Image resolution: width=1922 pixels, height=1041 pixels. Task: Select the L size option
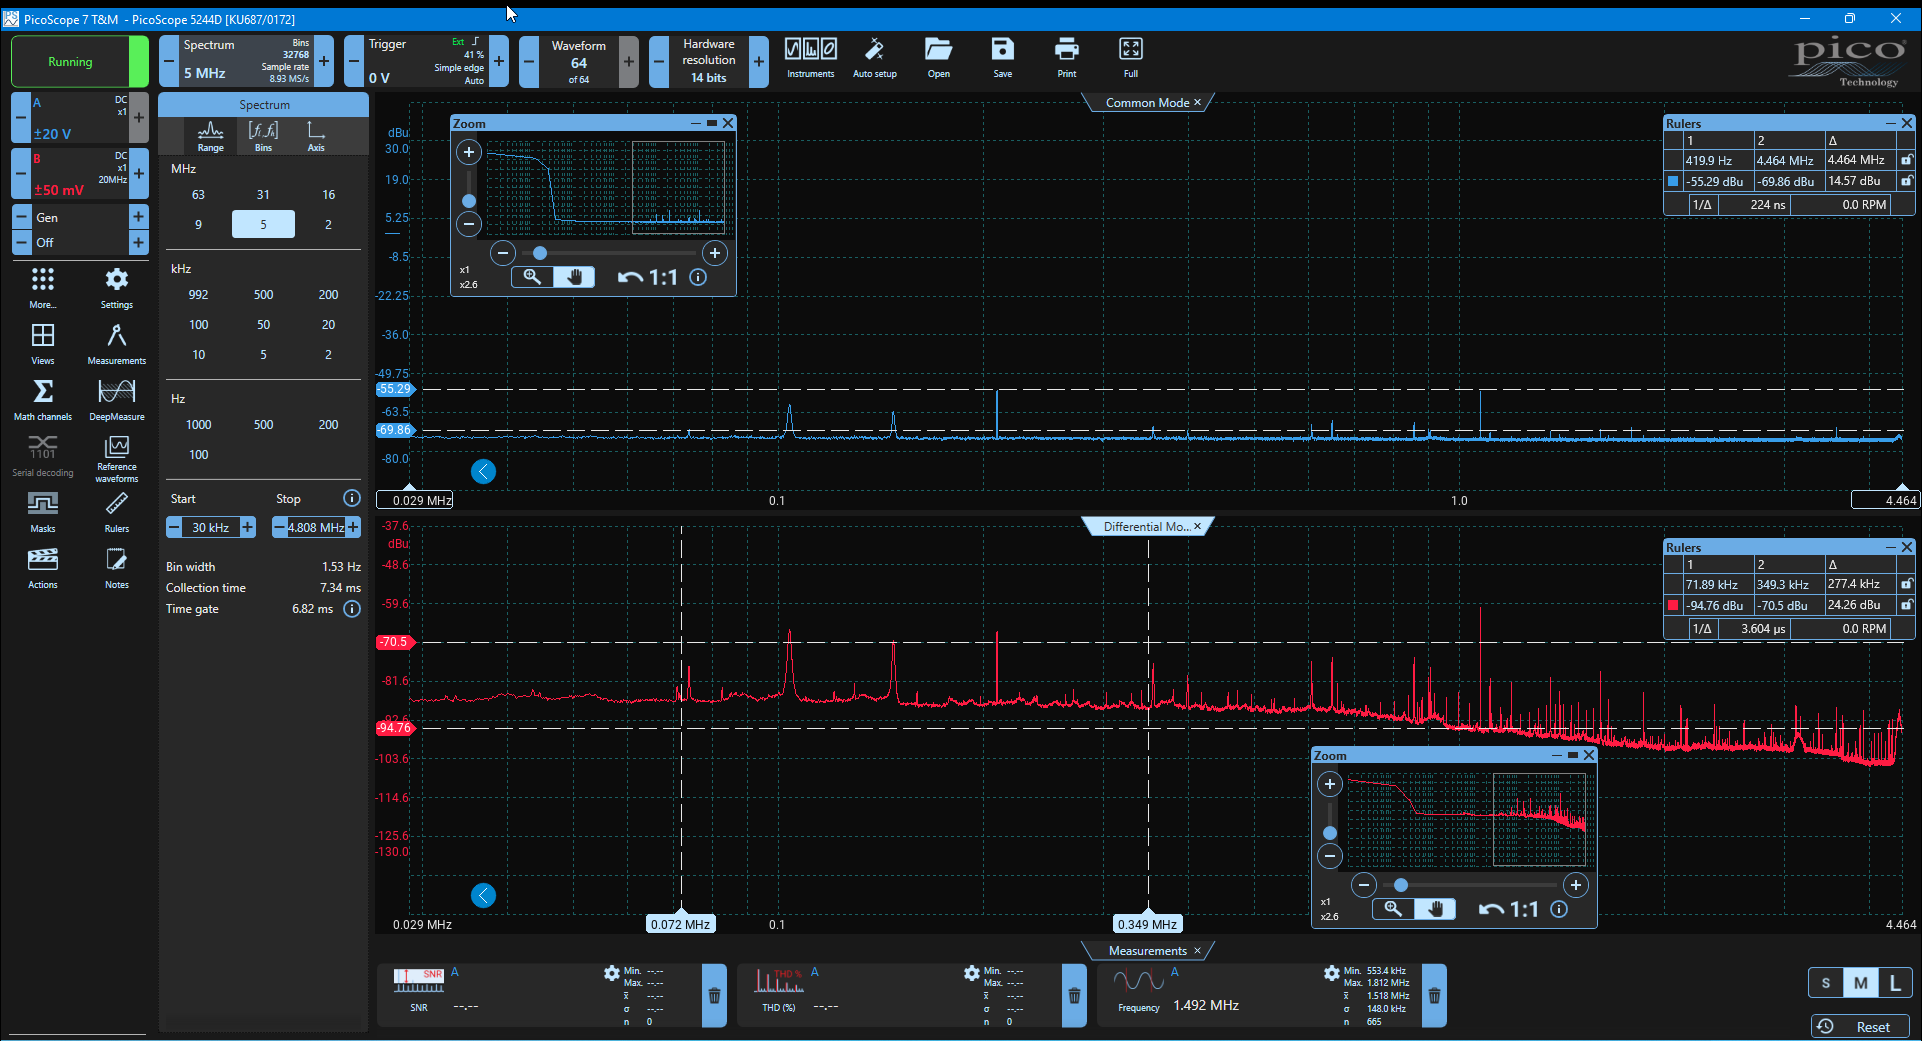tap(1895, 983)
